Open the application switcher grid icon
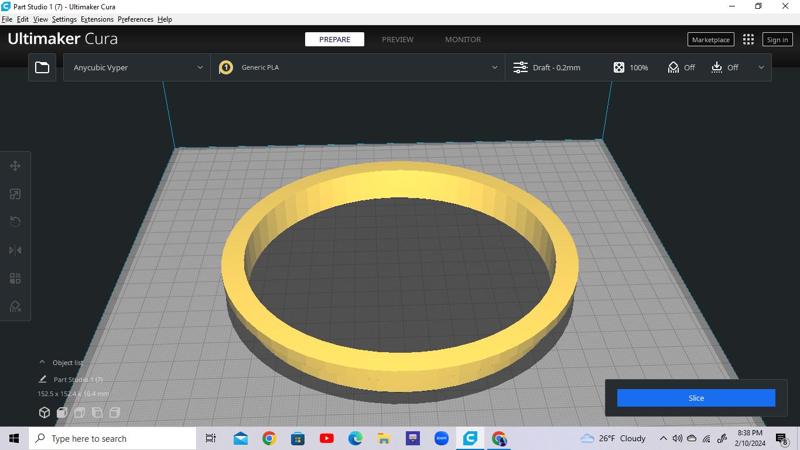Viewport: 800px width, 450px height. tap(748, 39)
